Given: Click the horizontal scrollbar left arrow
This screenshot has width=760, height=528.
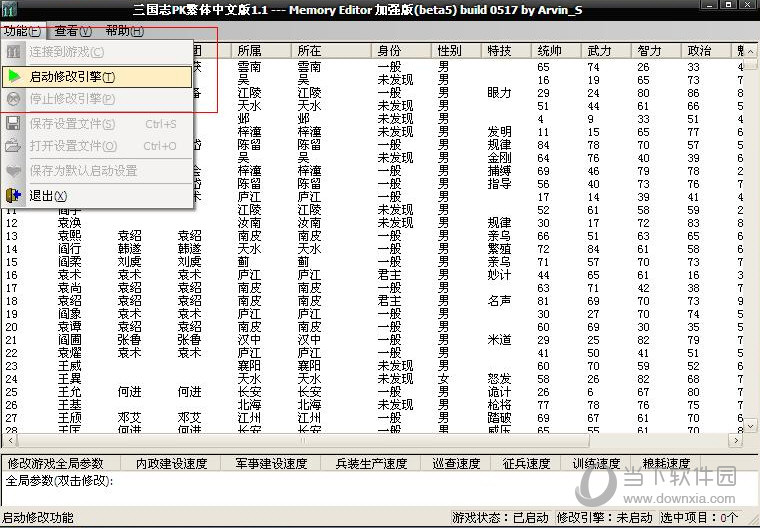Looking at the screenshot, I should click(11, 440).
